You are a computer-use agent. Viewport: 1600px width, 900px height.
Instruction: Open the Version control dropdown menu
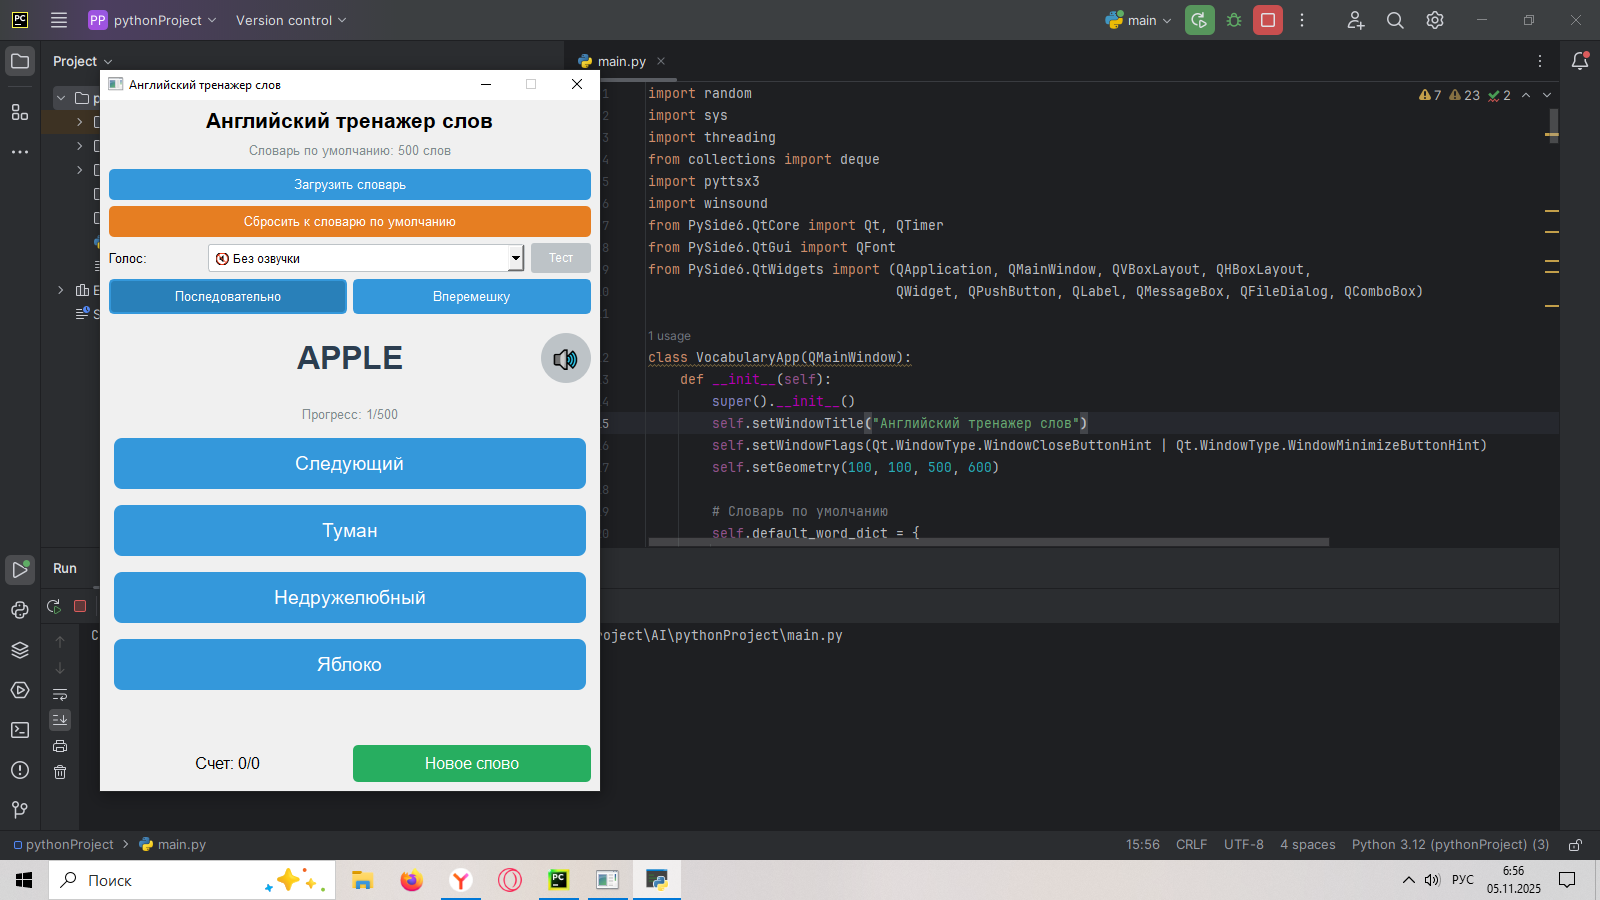[x=291, y=20]
